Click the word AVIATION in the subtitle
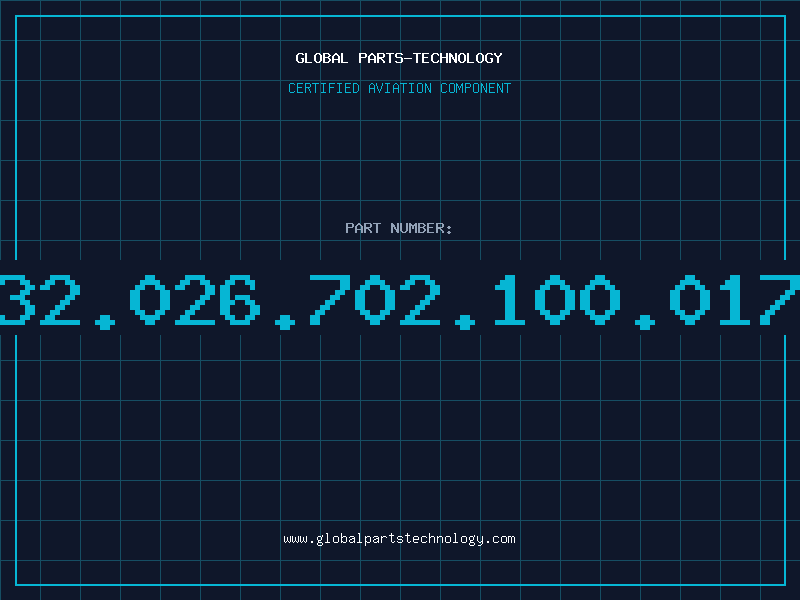The image size is (800, 600). click(399, 88)
